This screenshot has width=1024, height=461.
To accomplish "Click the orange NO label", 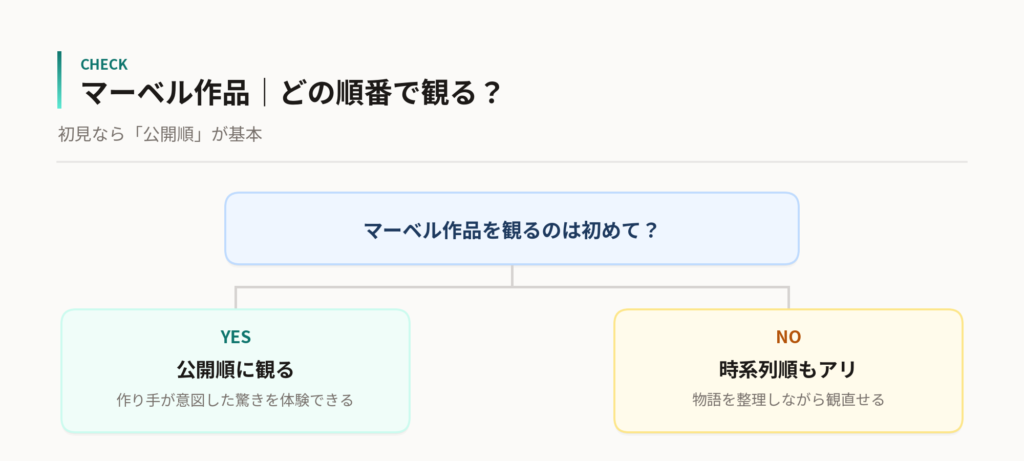I will coord(788,337).
